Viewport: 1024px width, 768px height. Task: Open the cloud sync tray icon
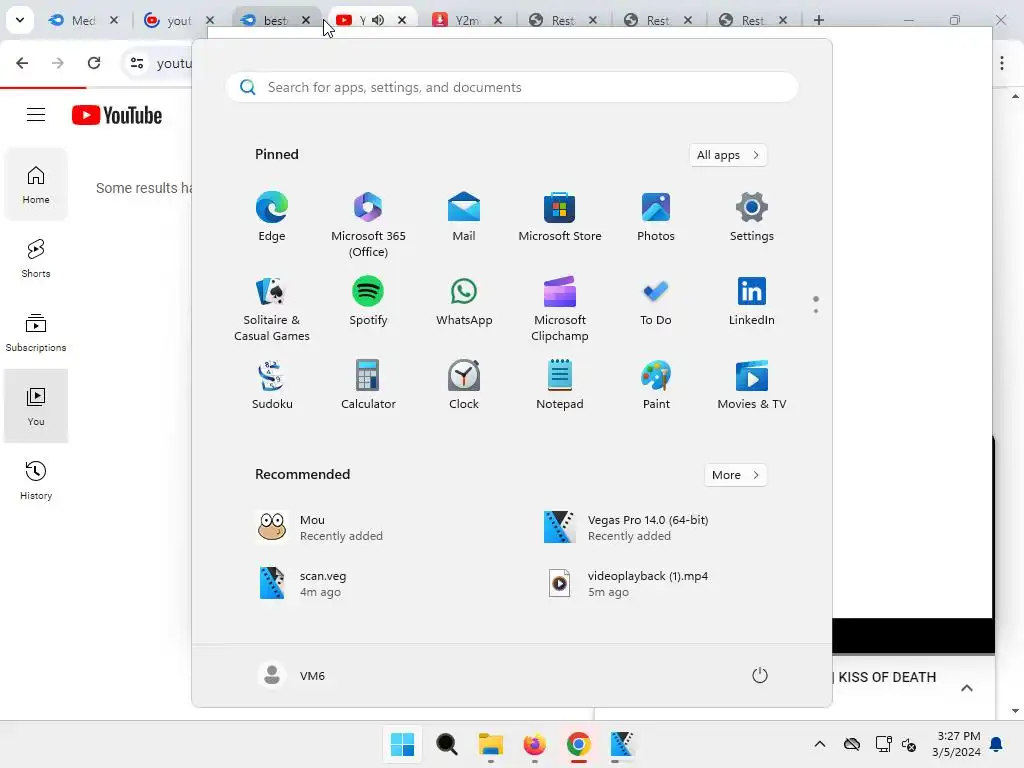852,744
